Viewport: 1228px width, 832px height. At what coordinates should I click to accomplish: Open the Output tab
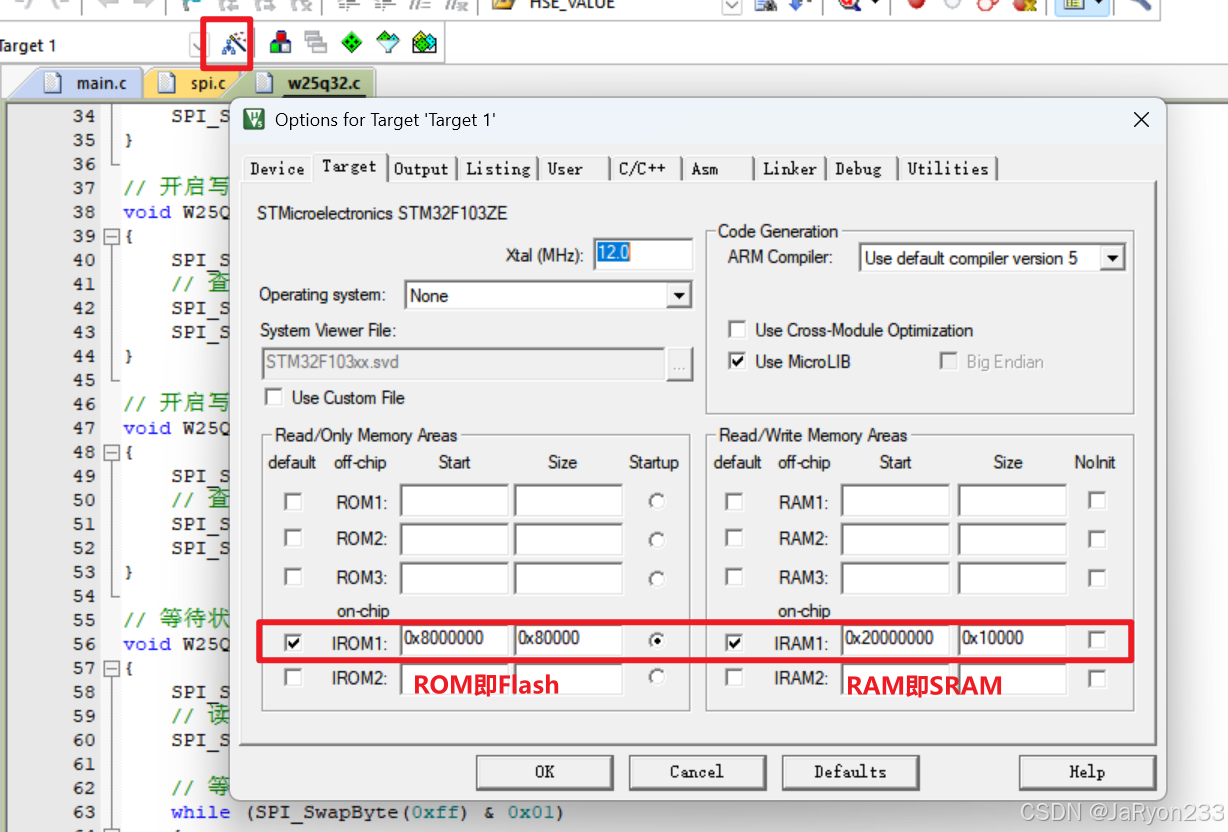[421, 169]
